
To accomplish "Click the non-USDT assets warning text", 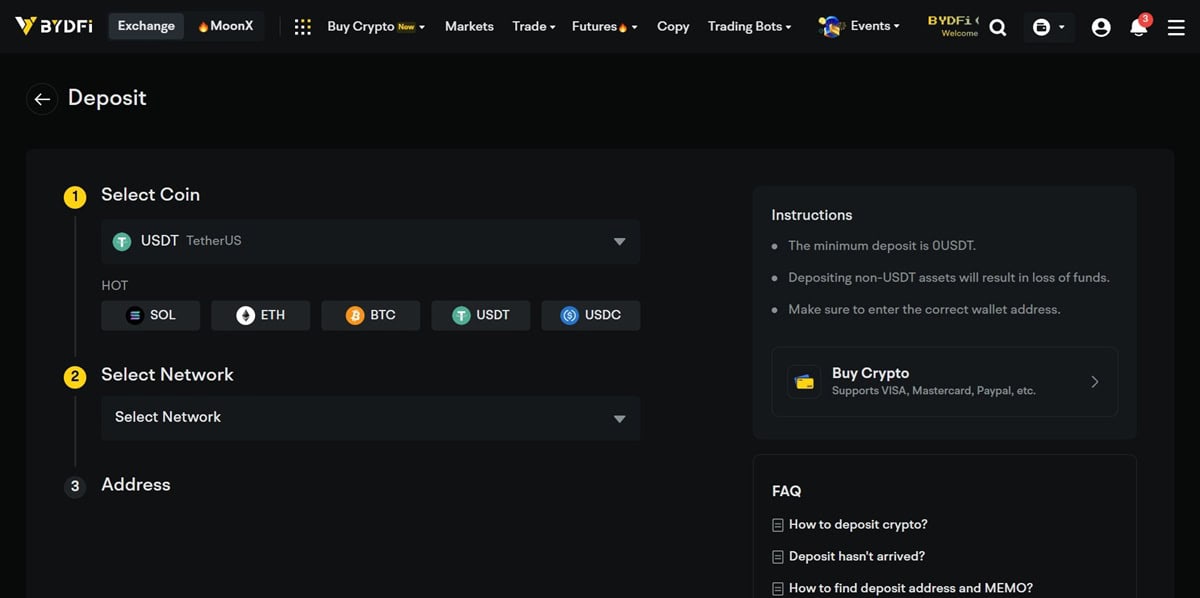I will click(x=949, y=278).
